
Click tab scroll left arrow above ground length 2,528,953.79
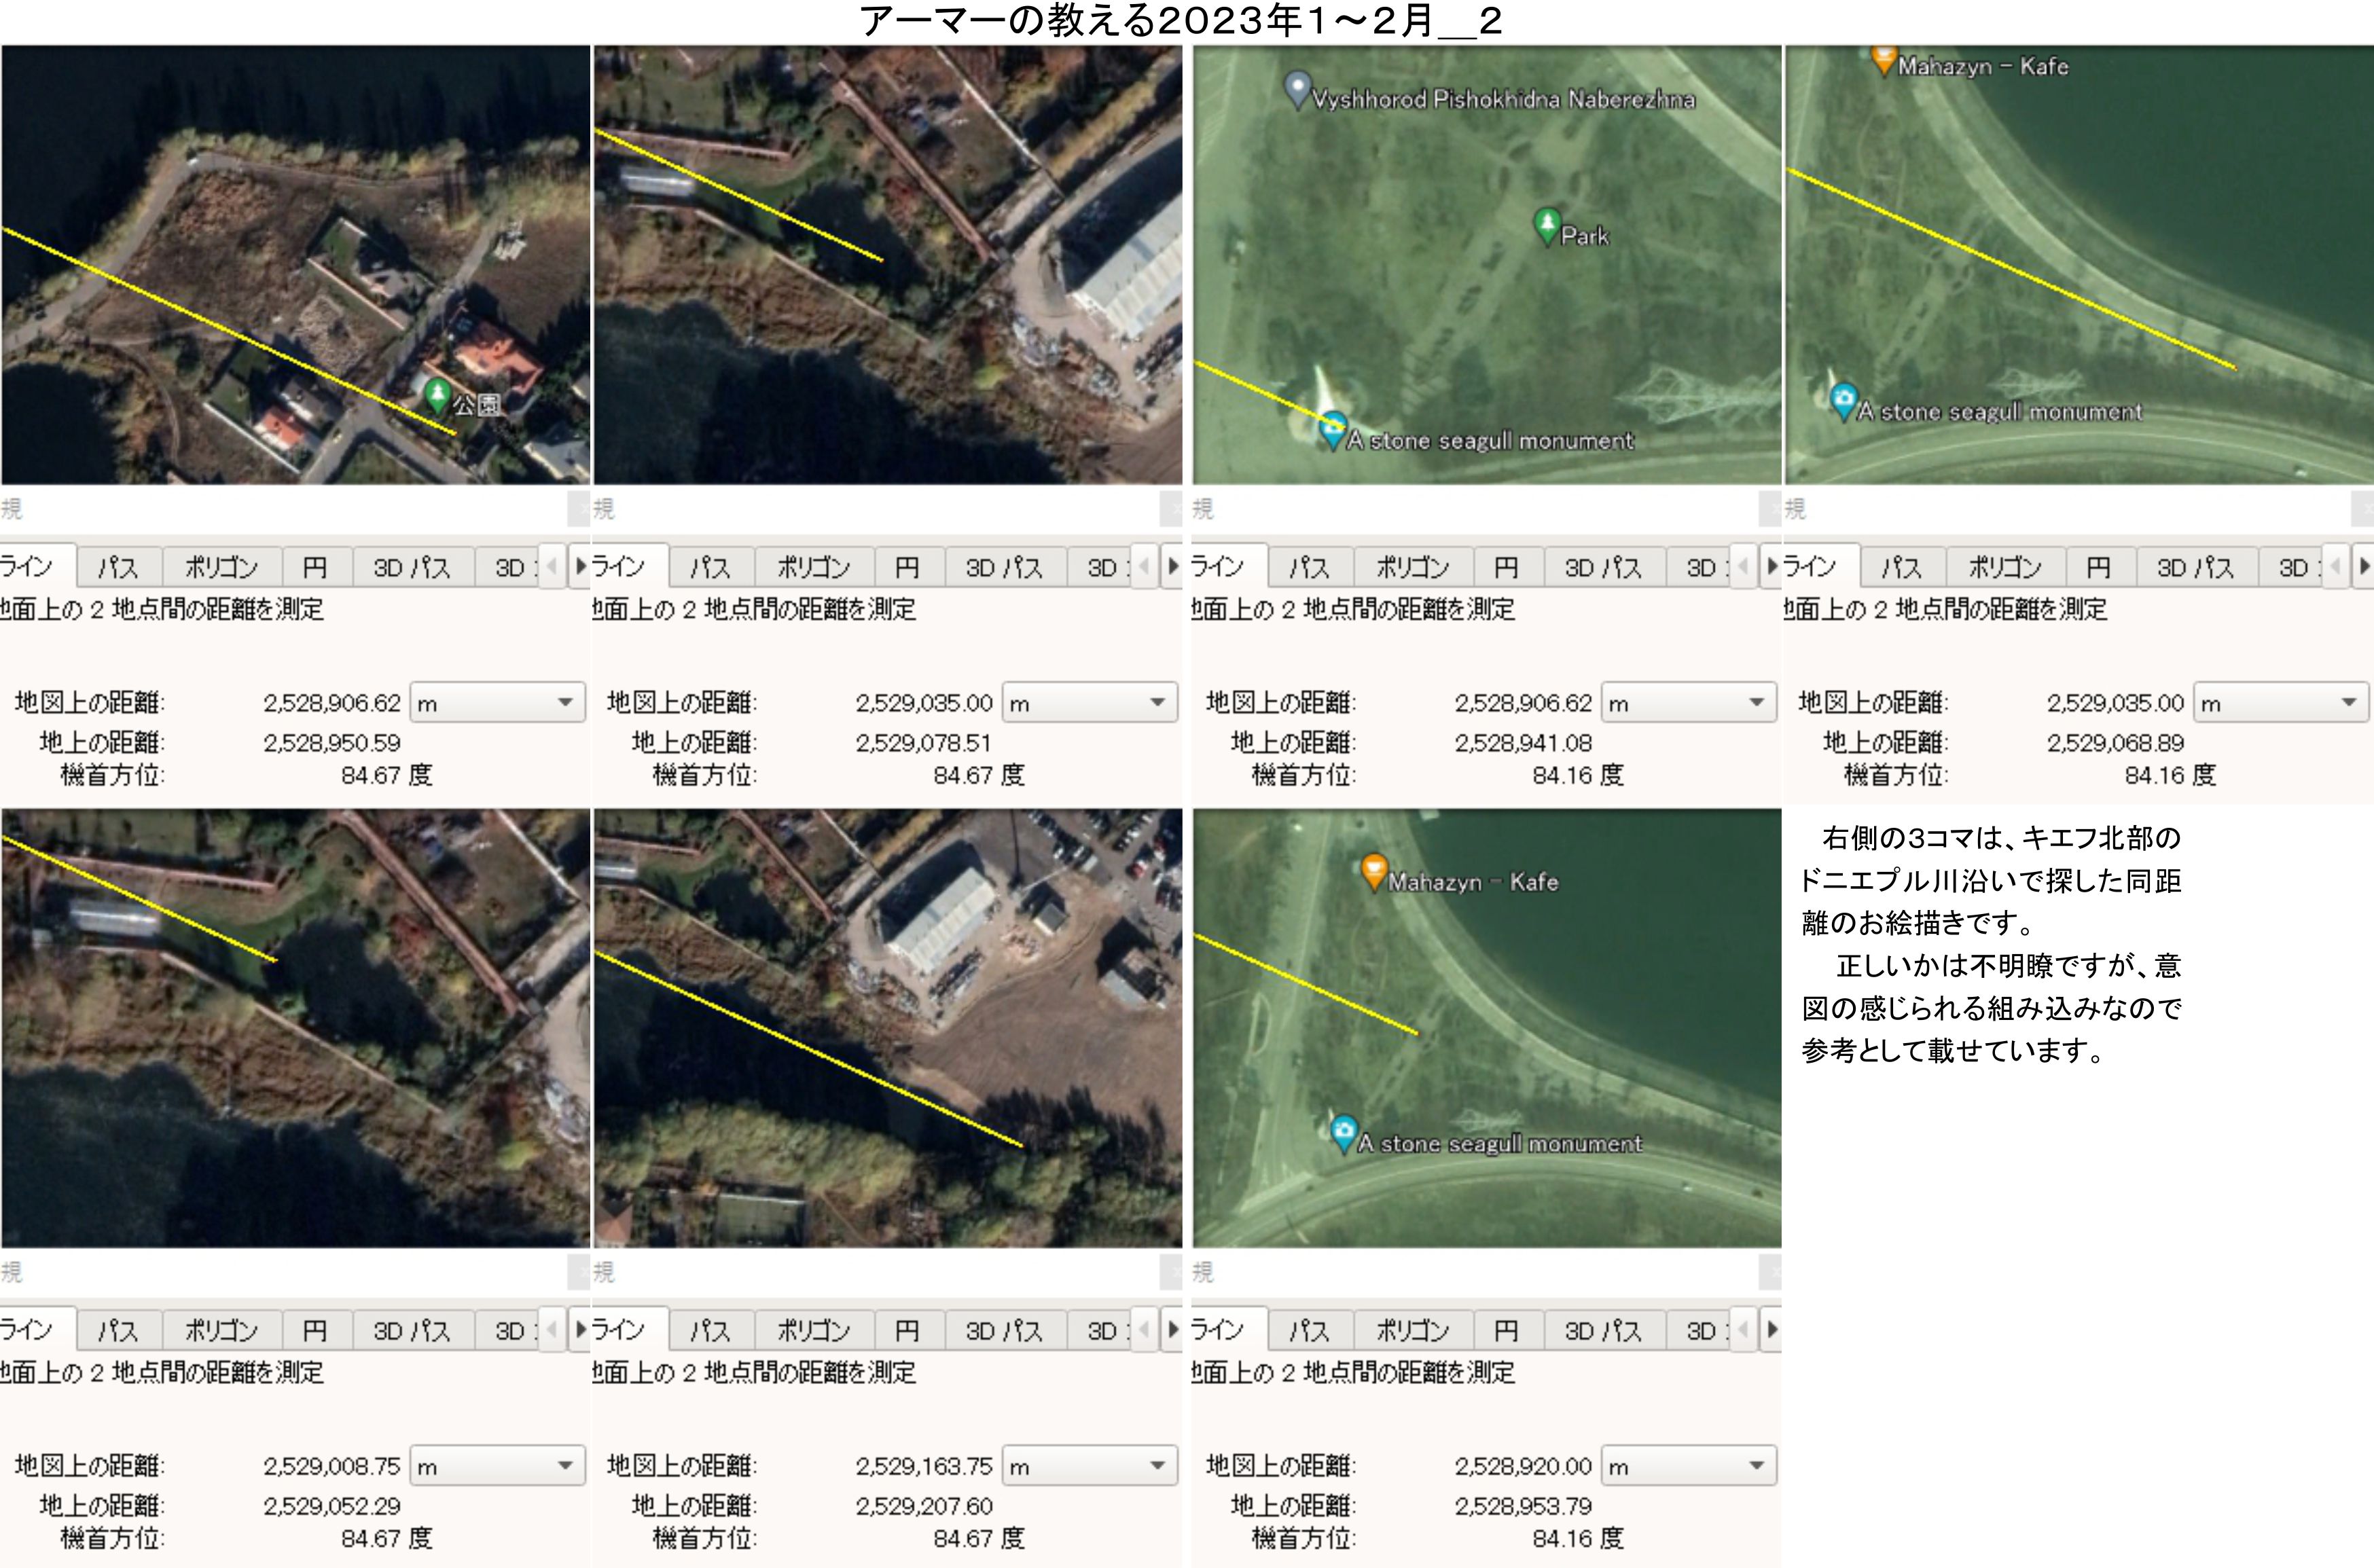(1743, 1330)
